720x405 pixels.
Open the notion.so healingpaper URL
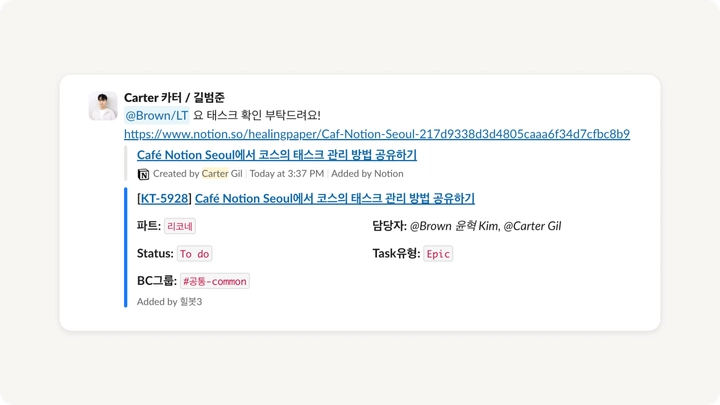tap(377, 134)
